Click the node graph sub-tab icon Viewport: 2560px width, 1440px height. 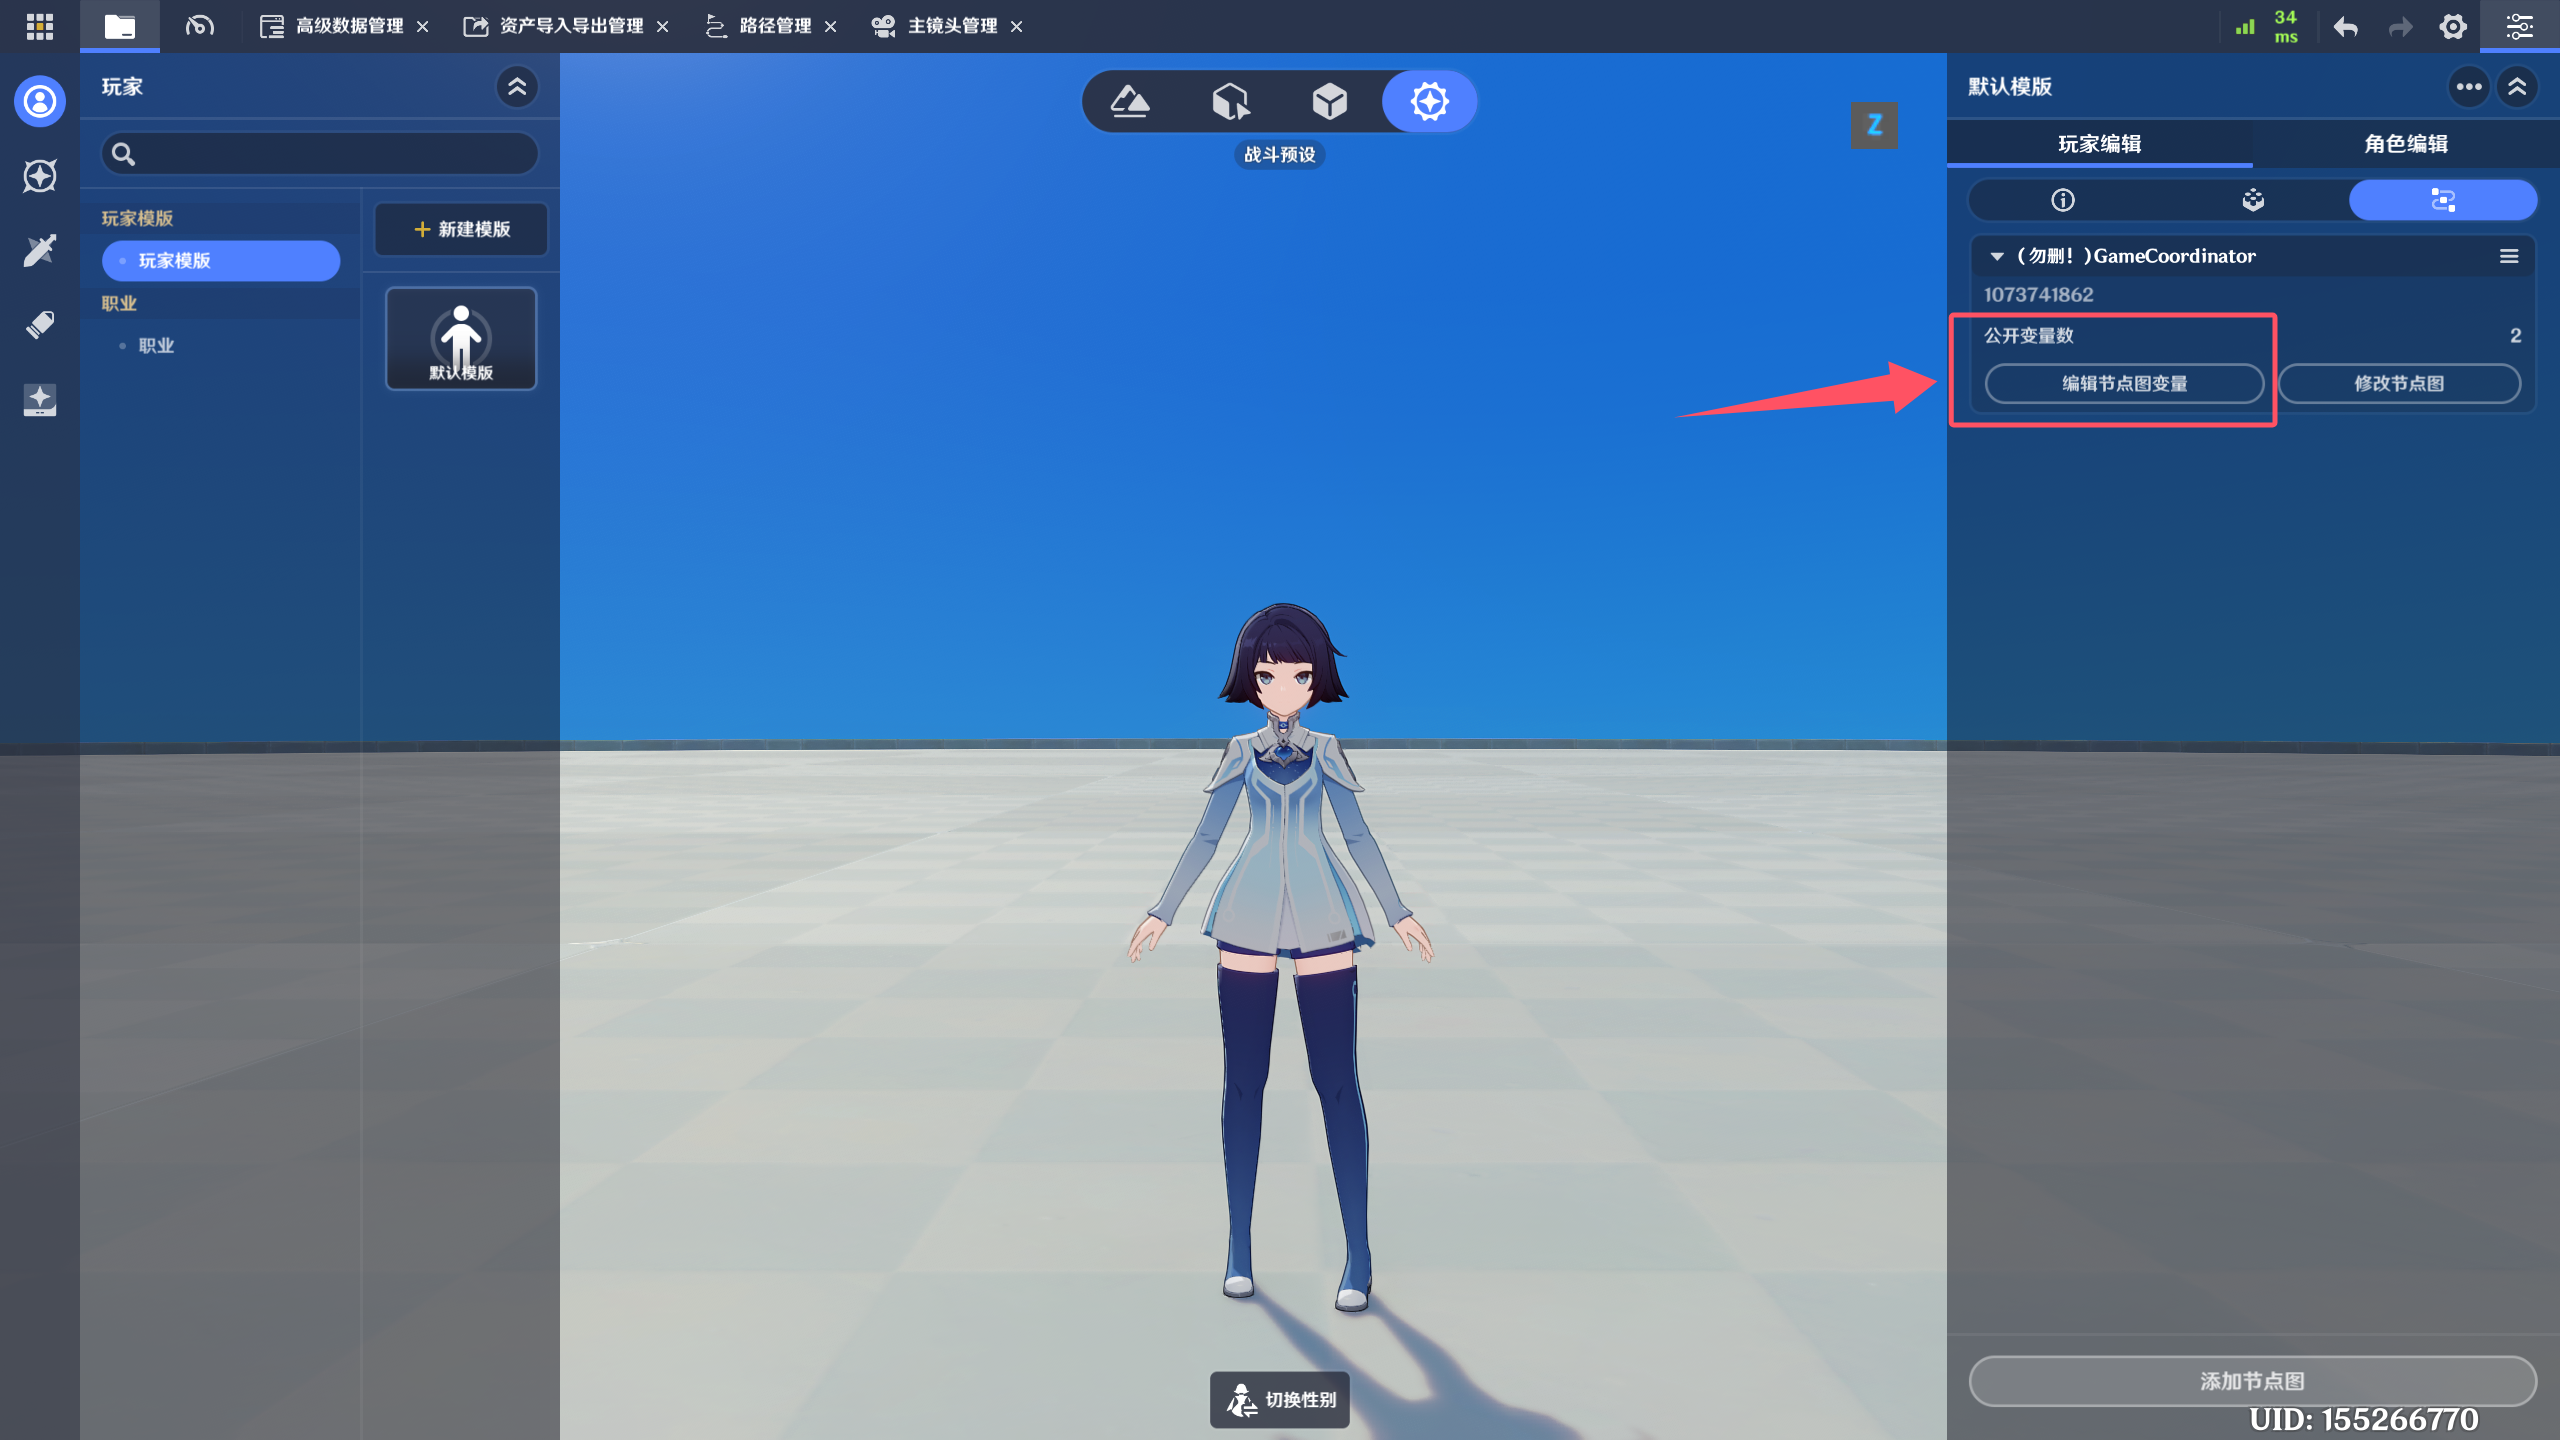2442,200
